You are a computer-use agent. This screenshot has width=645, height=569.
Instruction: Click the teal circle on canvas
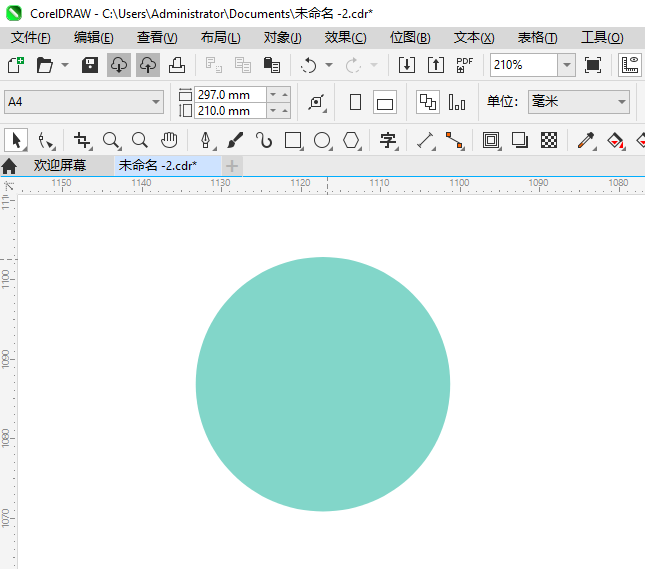point(323,384)
